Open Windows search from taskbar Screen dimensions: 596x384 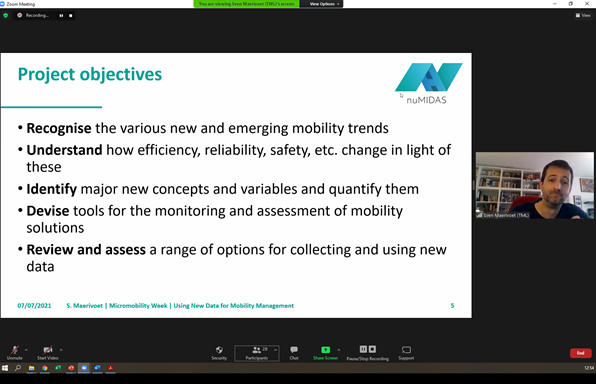[x=18, y=368]
